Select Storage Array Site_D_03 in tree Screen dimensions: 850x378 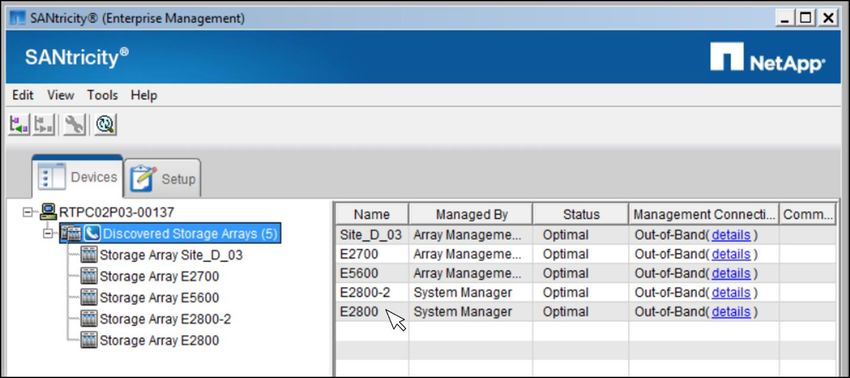(x=171, y=255)
